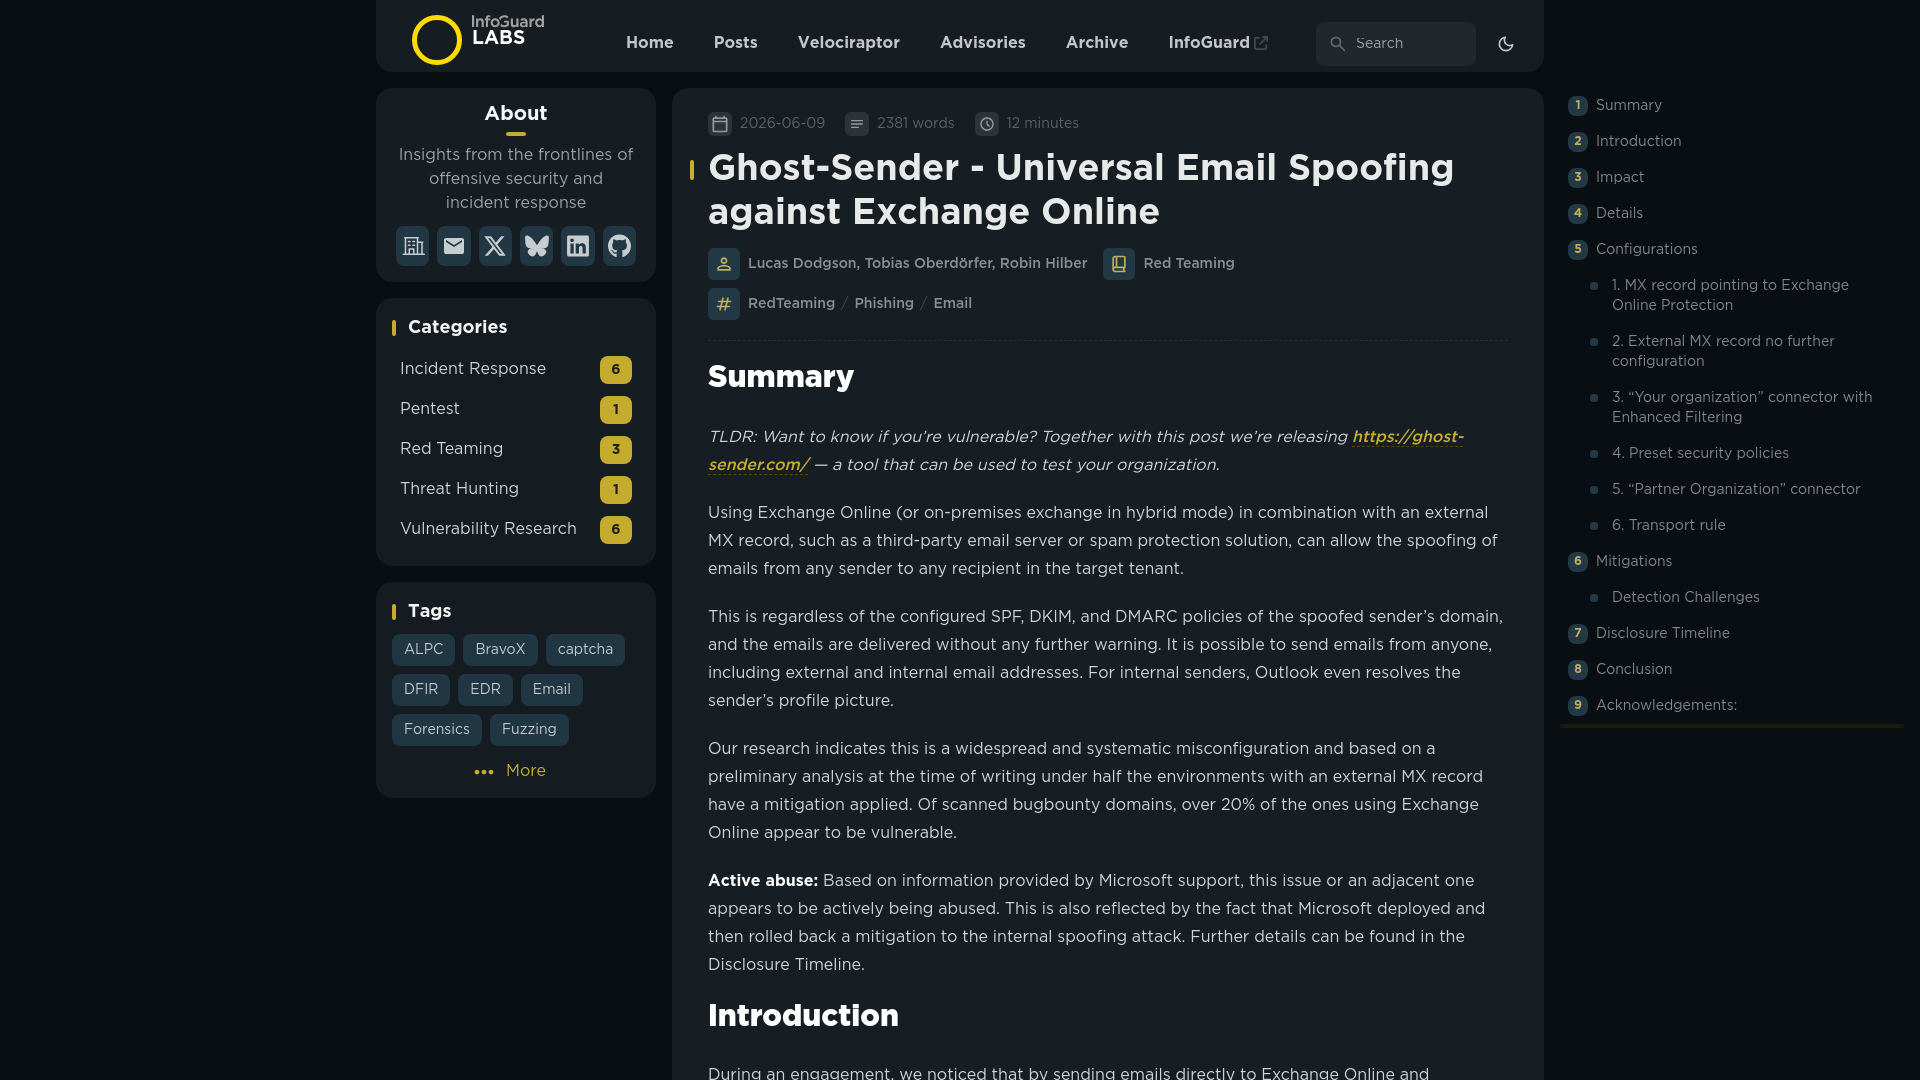The width and height of the screenshot is (1920, 1080).
Task: Click the search magnifier icon
Action: [1337, 44]
